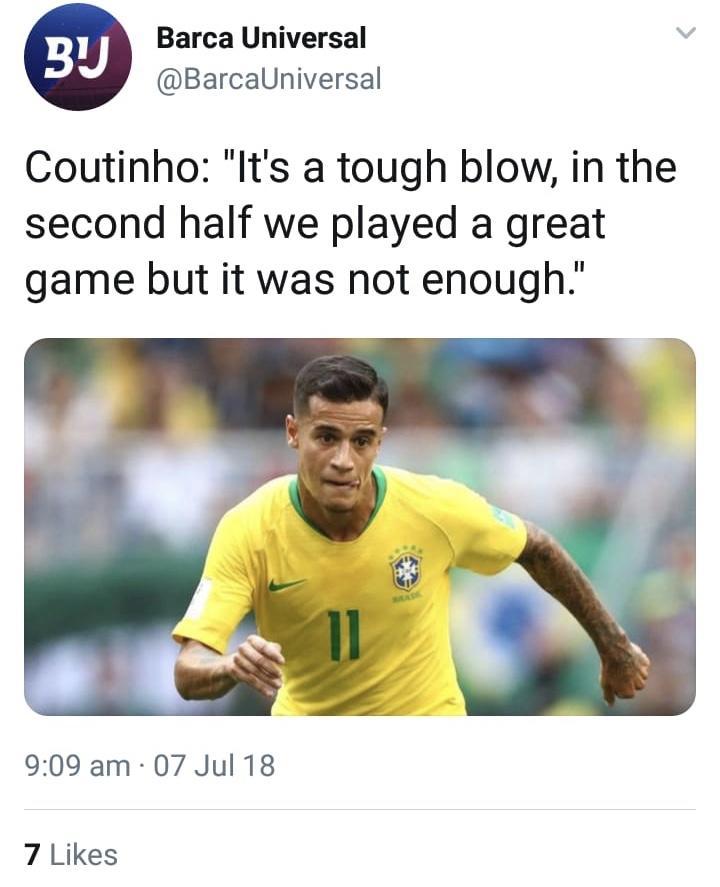Select the 9:09 am timestamp
The height and width of the screenshot is (887, 720).
tap(77, 765)
